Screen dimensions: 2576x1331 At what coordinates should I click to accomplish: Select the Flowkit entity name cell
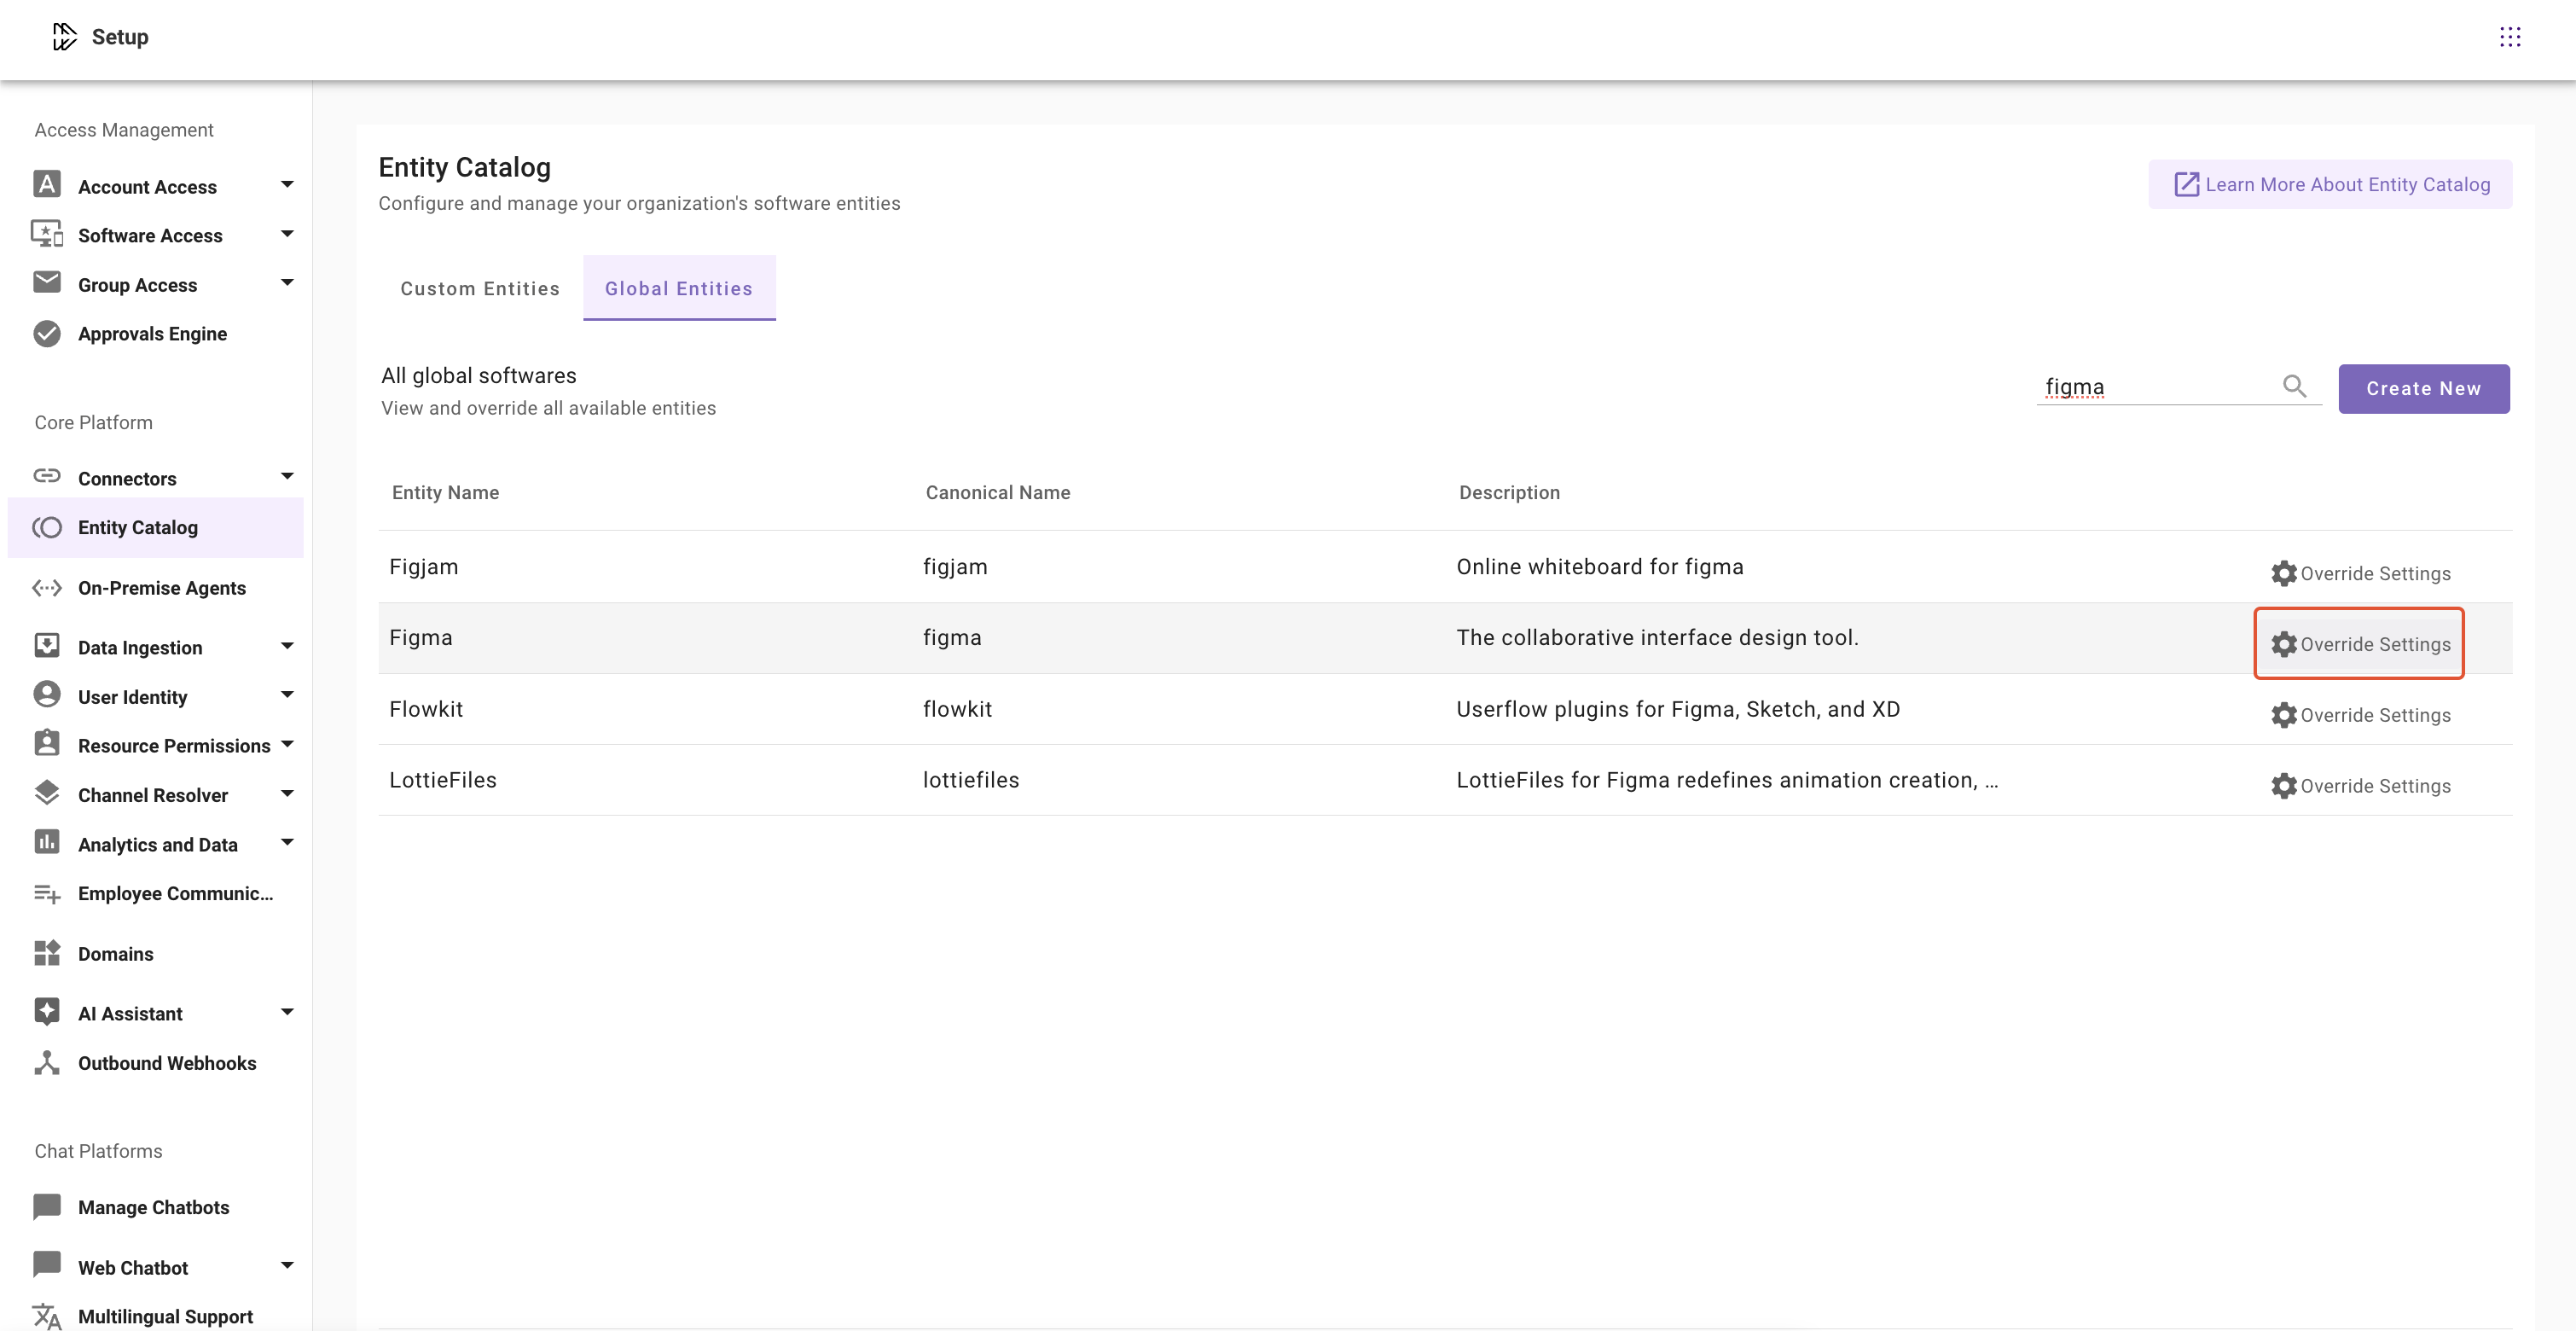426,709
